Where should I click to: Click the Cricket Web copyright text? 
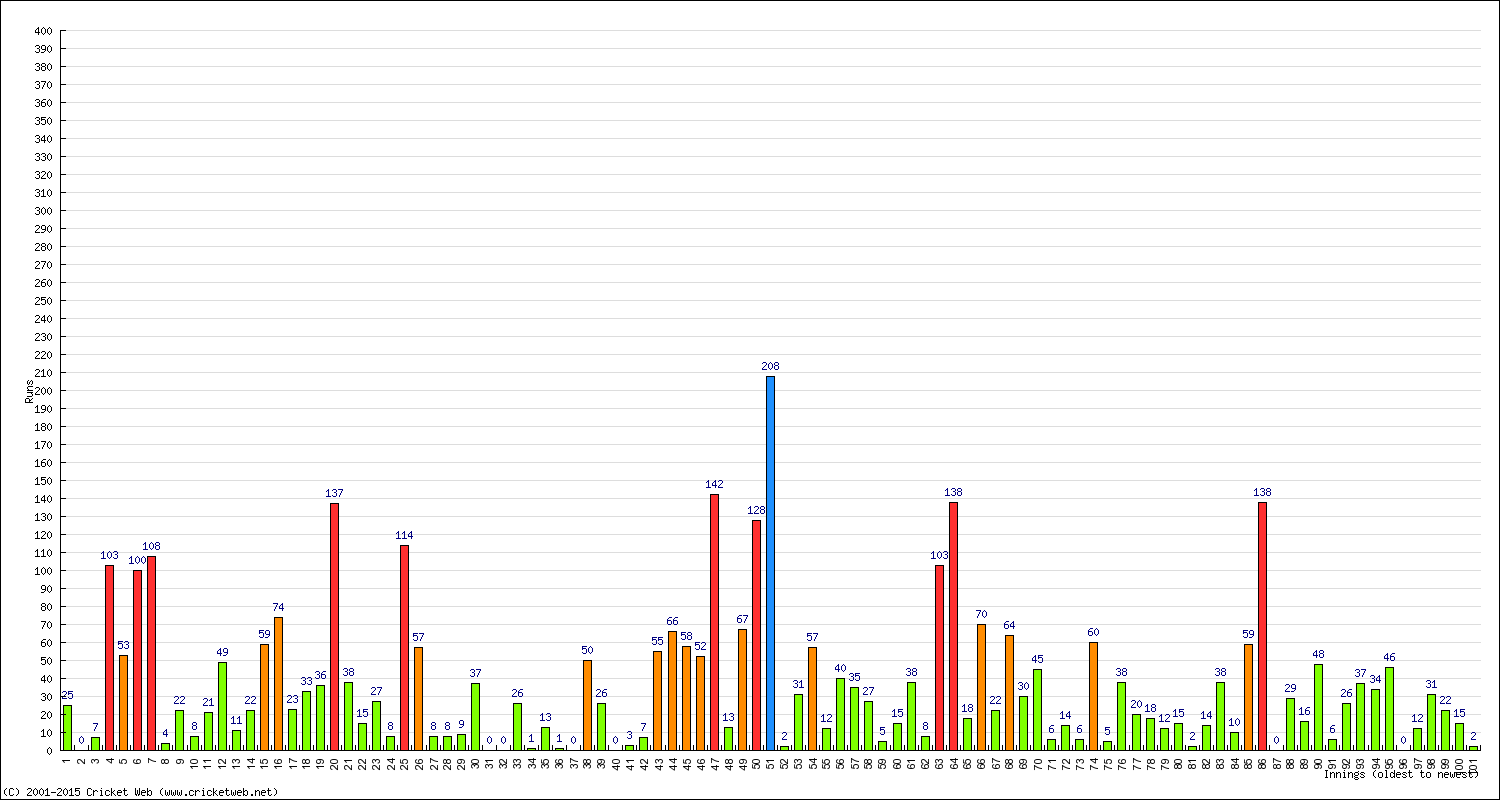click(142, 792)
